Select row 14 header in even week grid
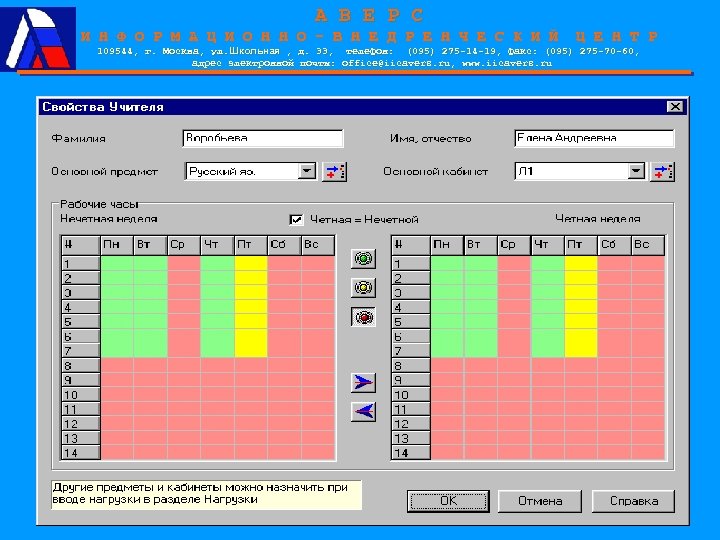 411,453
